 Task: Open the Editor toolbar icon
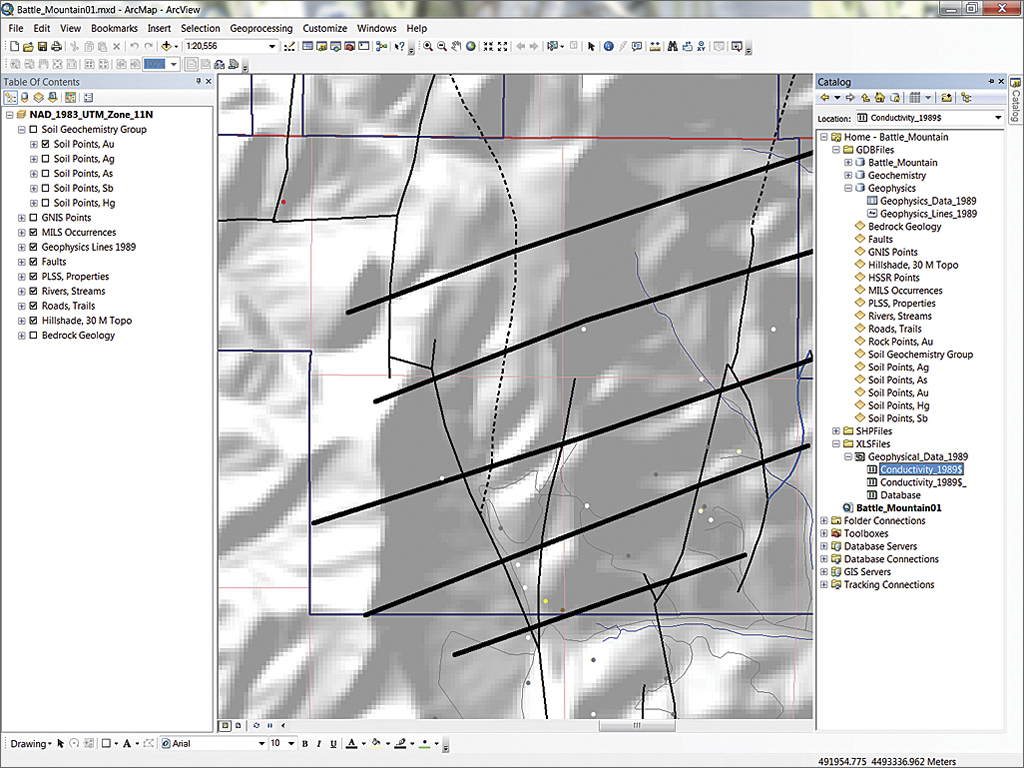coord(289,46)
